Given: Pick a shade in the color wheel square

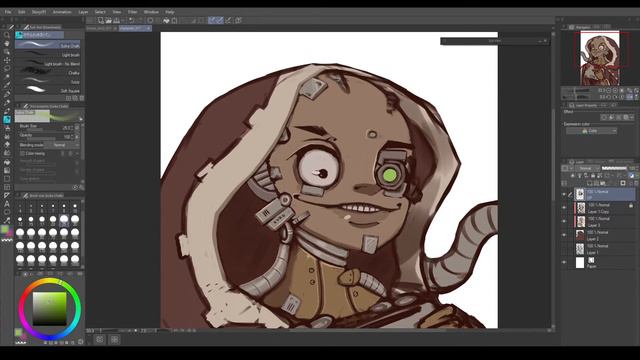Looking at the screenshot, I should (x=49, y=309).
